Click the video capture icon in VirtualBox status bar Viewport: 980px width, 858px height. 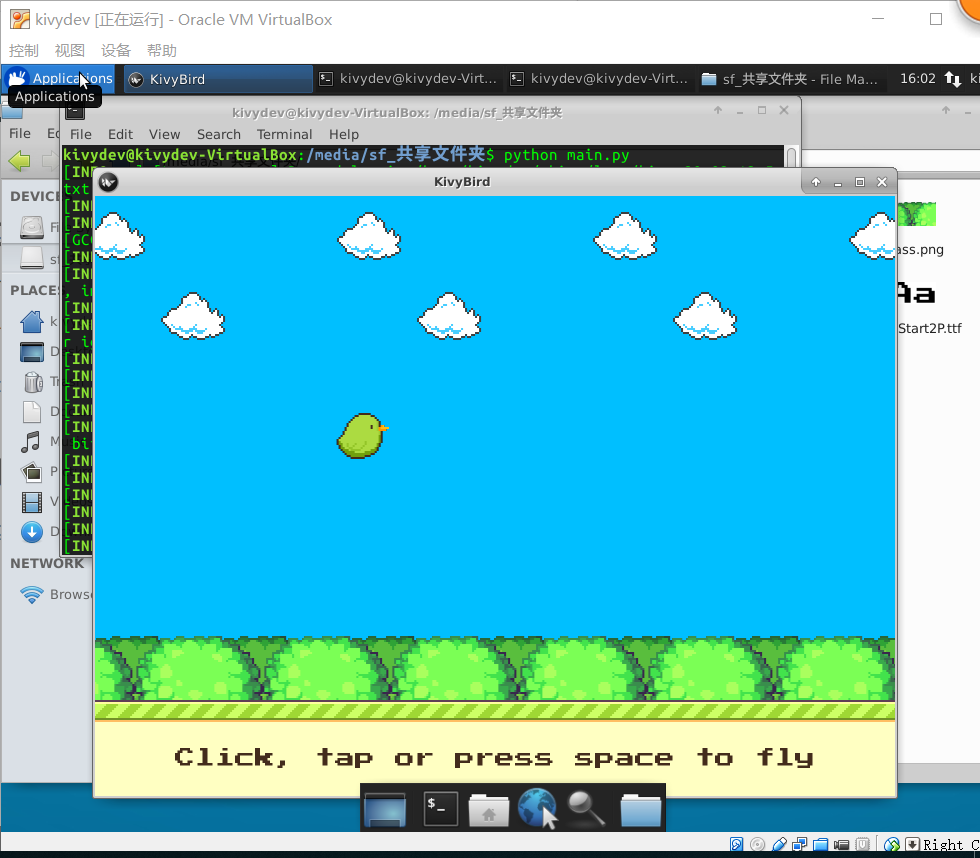tap(841, 843)
